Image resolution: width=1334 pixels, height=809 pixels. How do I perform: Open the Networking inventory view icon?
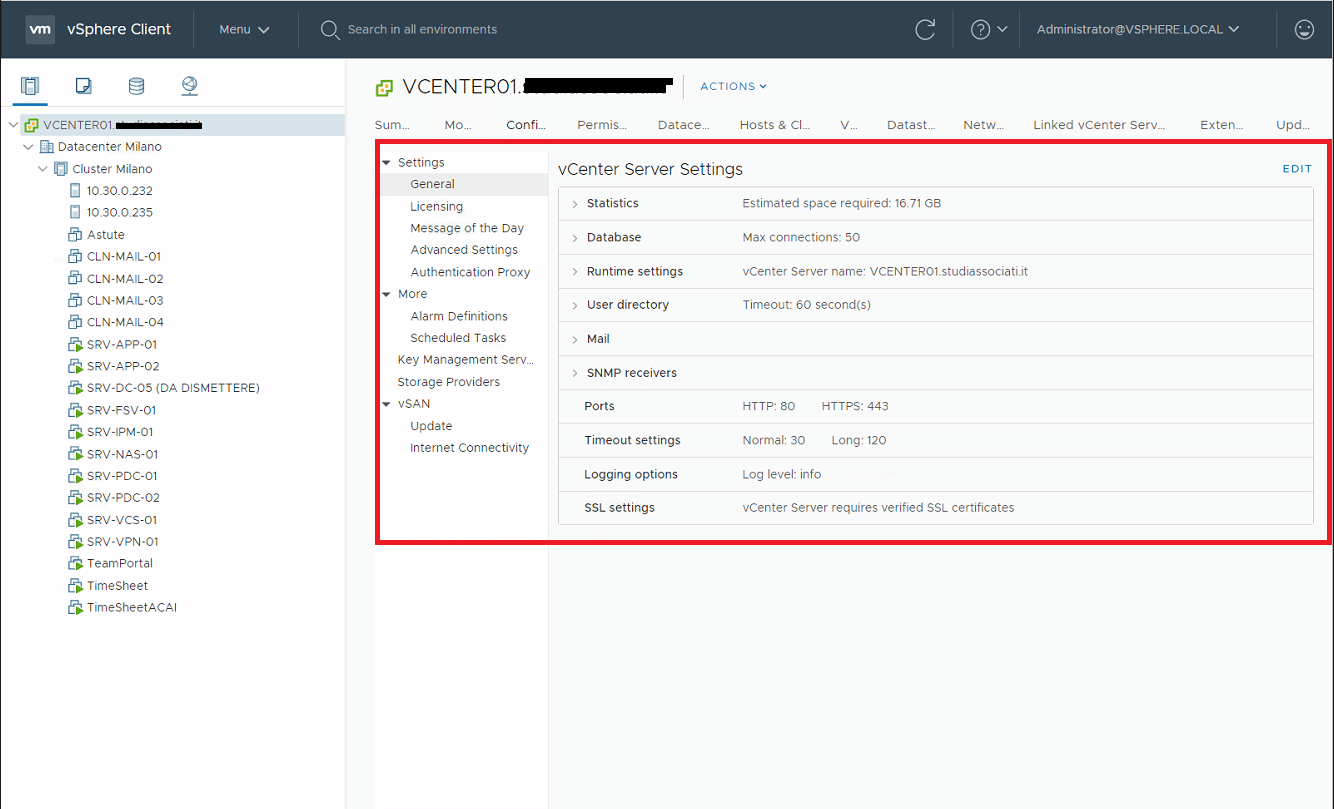tap(190, 86)
